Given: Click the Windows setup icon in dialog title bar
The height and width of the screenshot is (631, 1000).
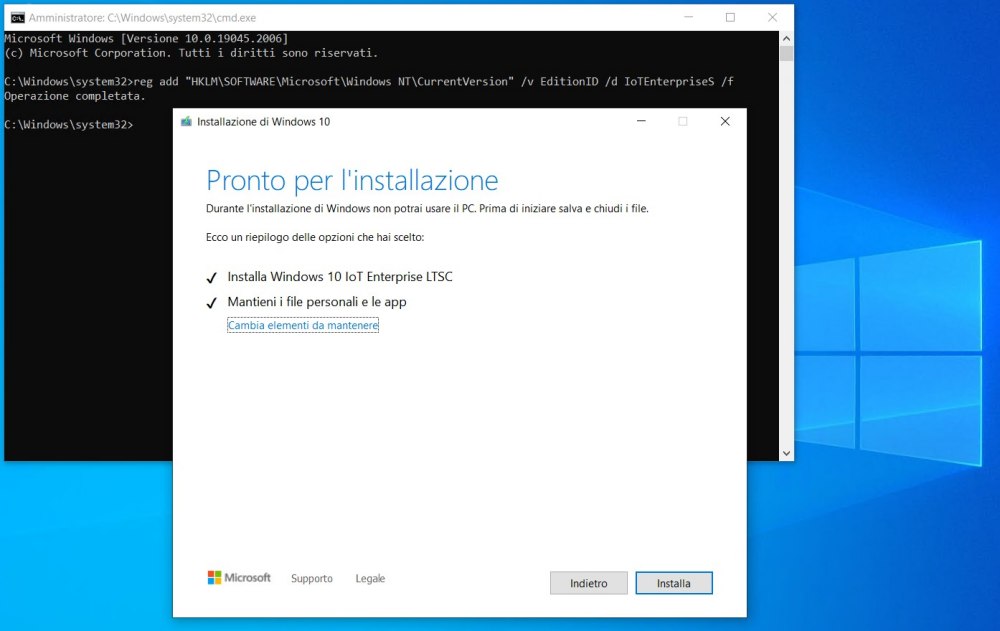Looking at the screenshot, I should [x=186, y=121].
